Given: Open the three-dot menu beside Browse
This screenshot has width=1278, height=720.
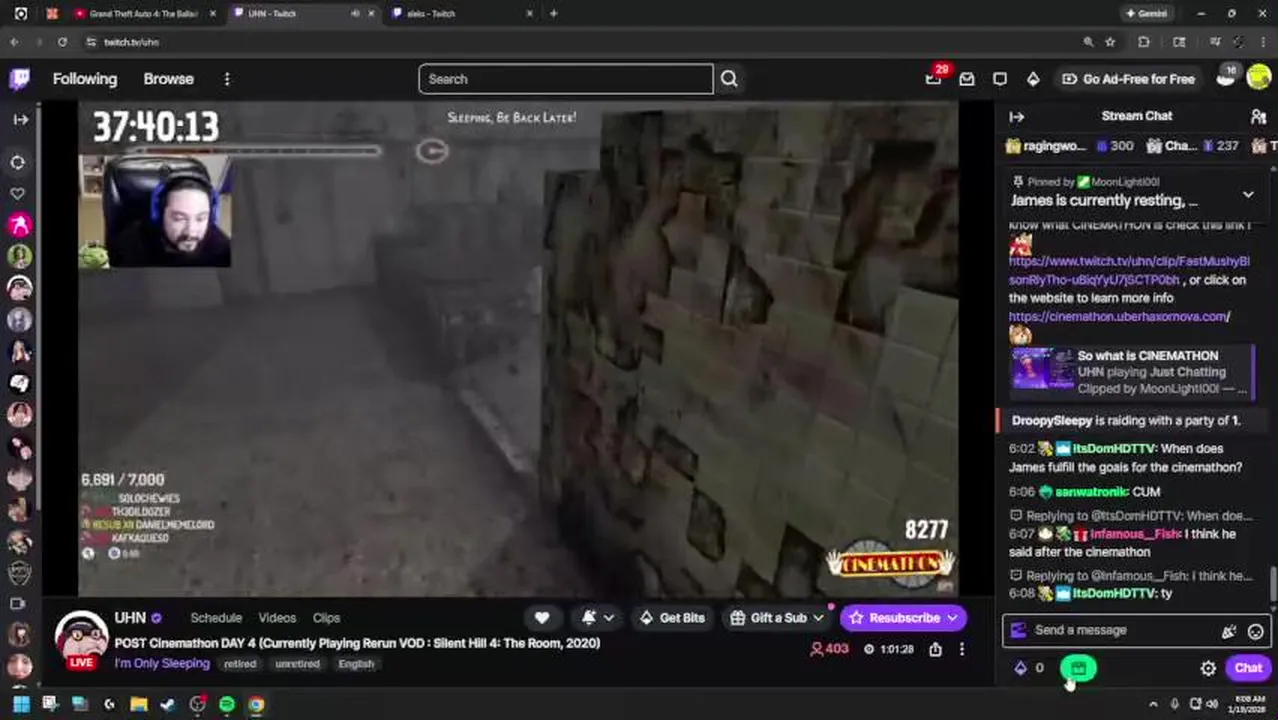Looking at the screenshot, I should [x=227, y=79].
